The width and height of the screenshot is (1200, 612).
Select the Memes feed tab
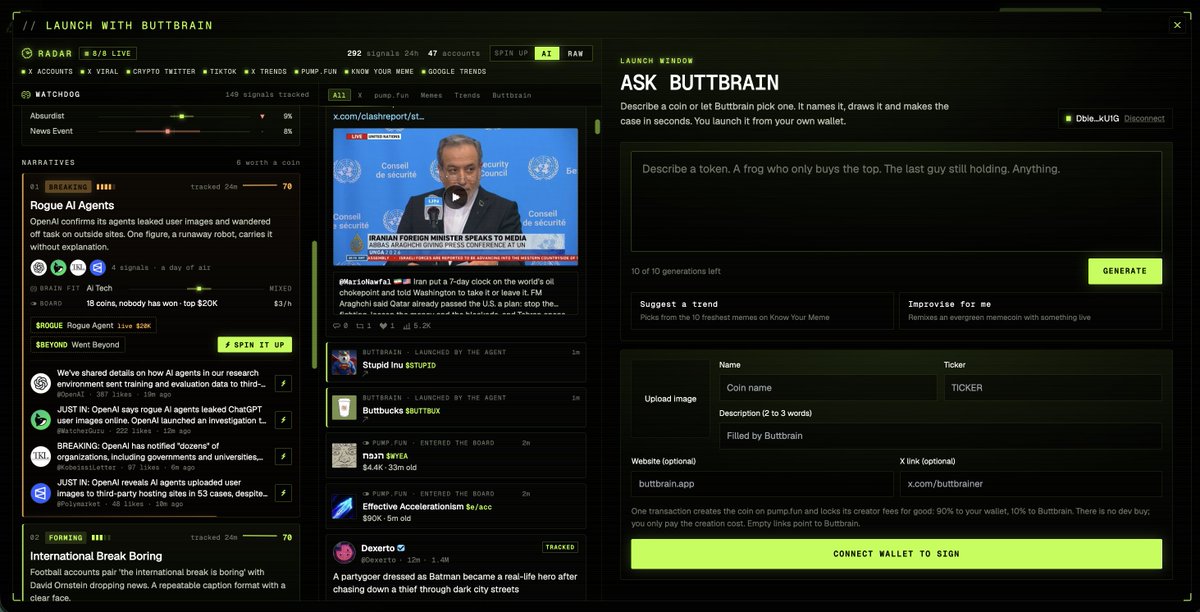pyautogui.click(x=431, y=95)
